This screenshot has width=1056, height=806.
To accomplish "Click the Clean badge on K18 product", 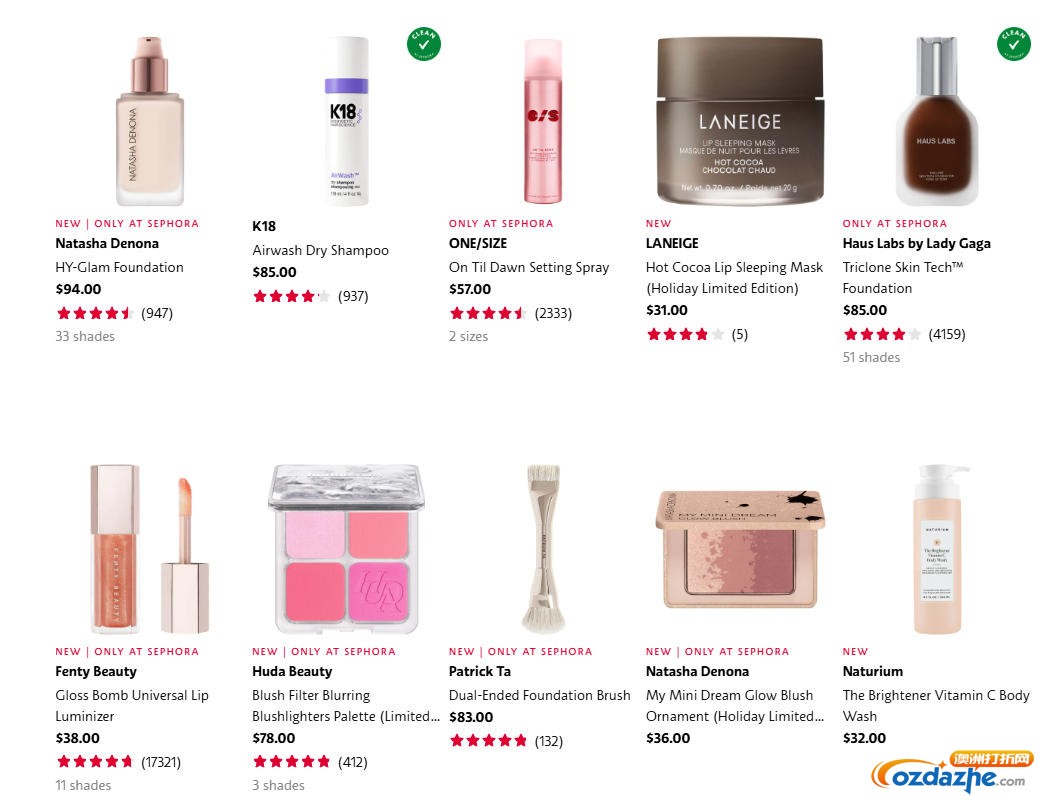I will tap(424, 44).
